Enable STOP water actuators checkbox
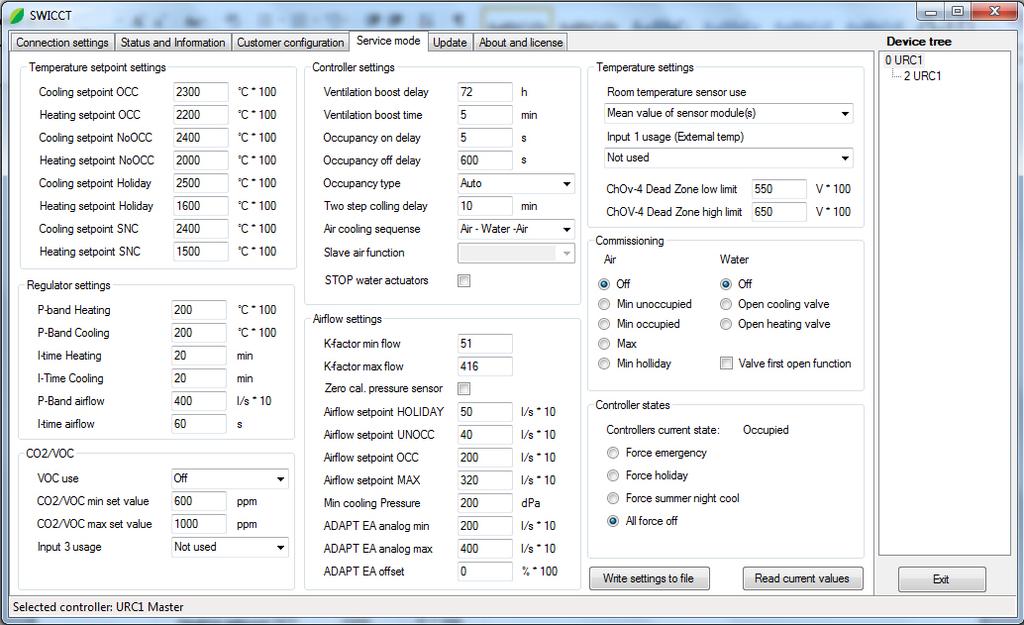The image size is (1024, 625). (x=464, y=281)
